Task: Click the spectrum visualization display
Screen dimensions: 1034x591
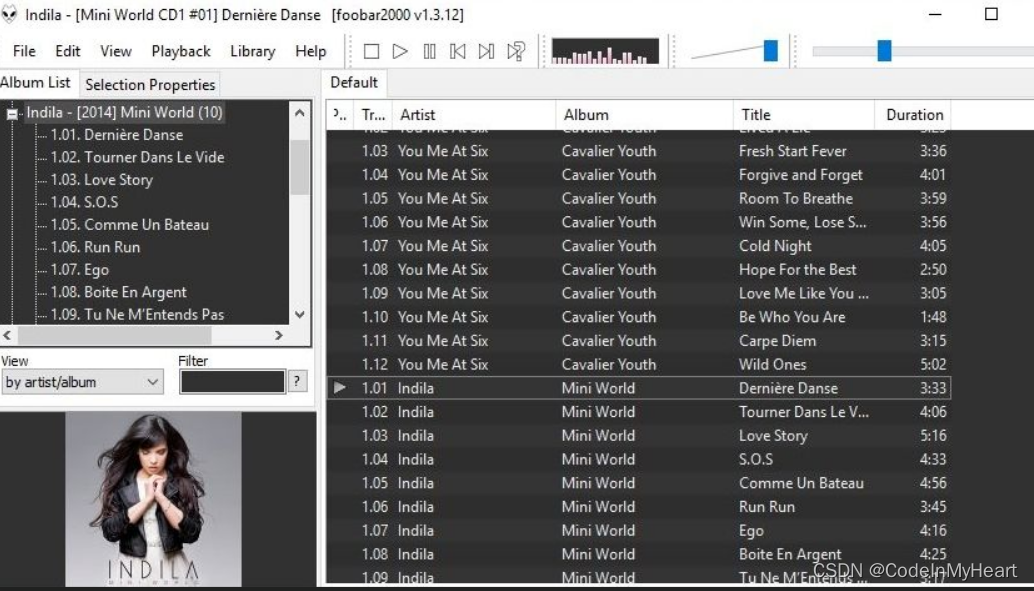Action: (x=605, y=51)
